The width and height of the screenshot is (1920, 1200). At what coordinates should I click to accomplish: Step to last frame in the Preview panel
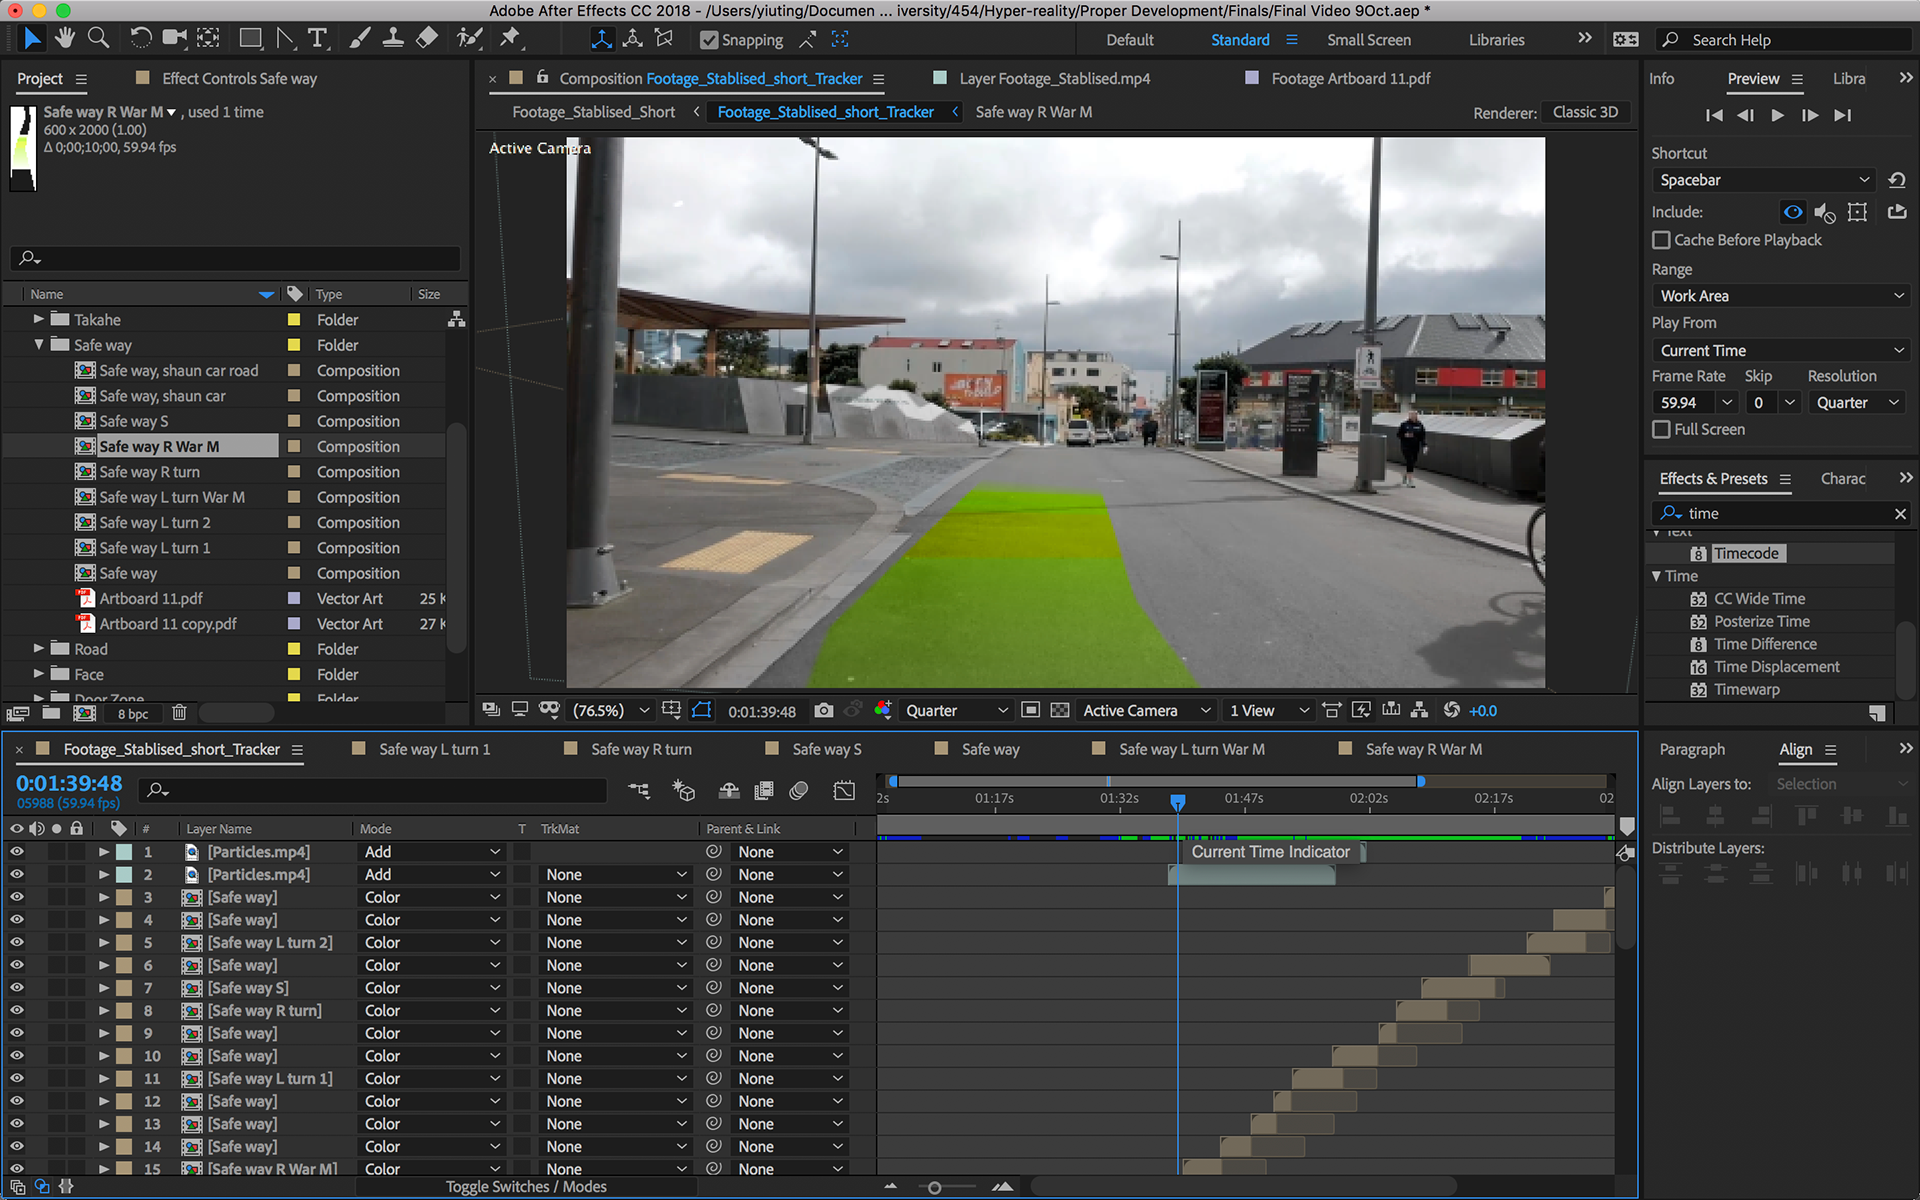point(1842,115)
